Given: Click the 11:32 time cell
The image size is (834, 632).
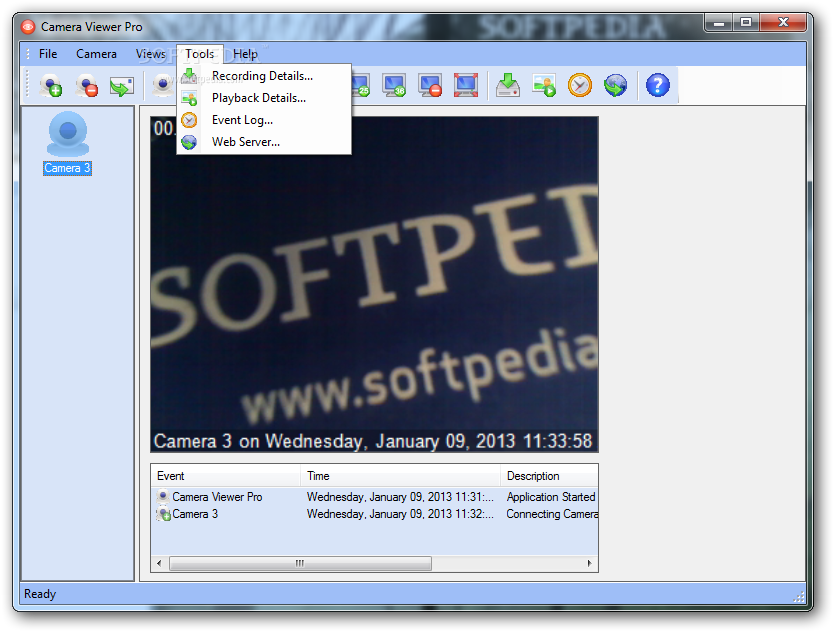Looking at the screenshot, I should (x=400, y=514).
